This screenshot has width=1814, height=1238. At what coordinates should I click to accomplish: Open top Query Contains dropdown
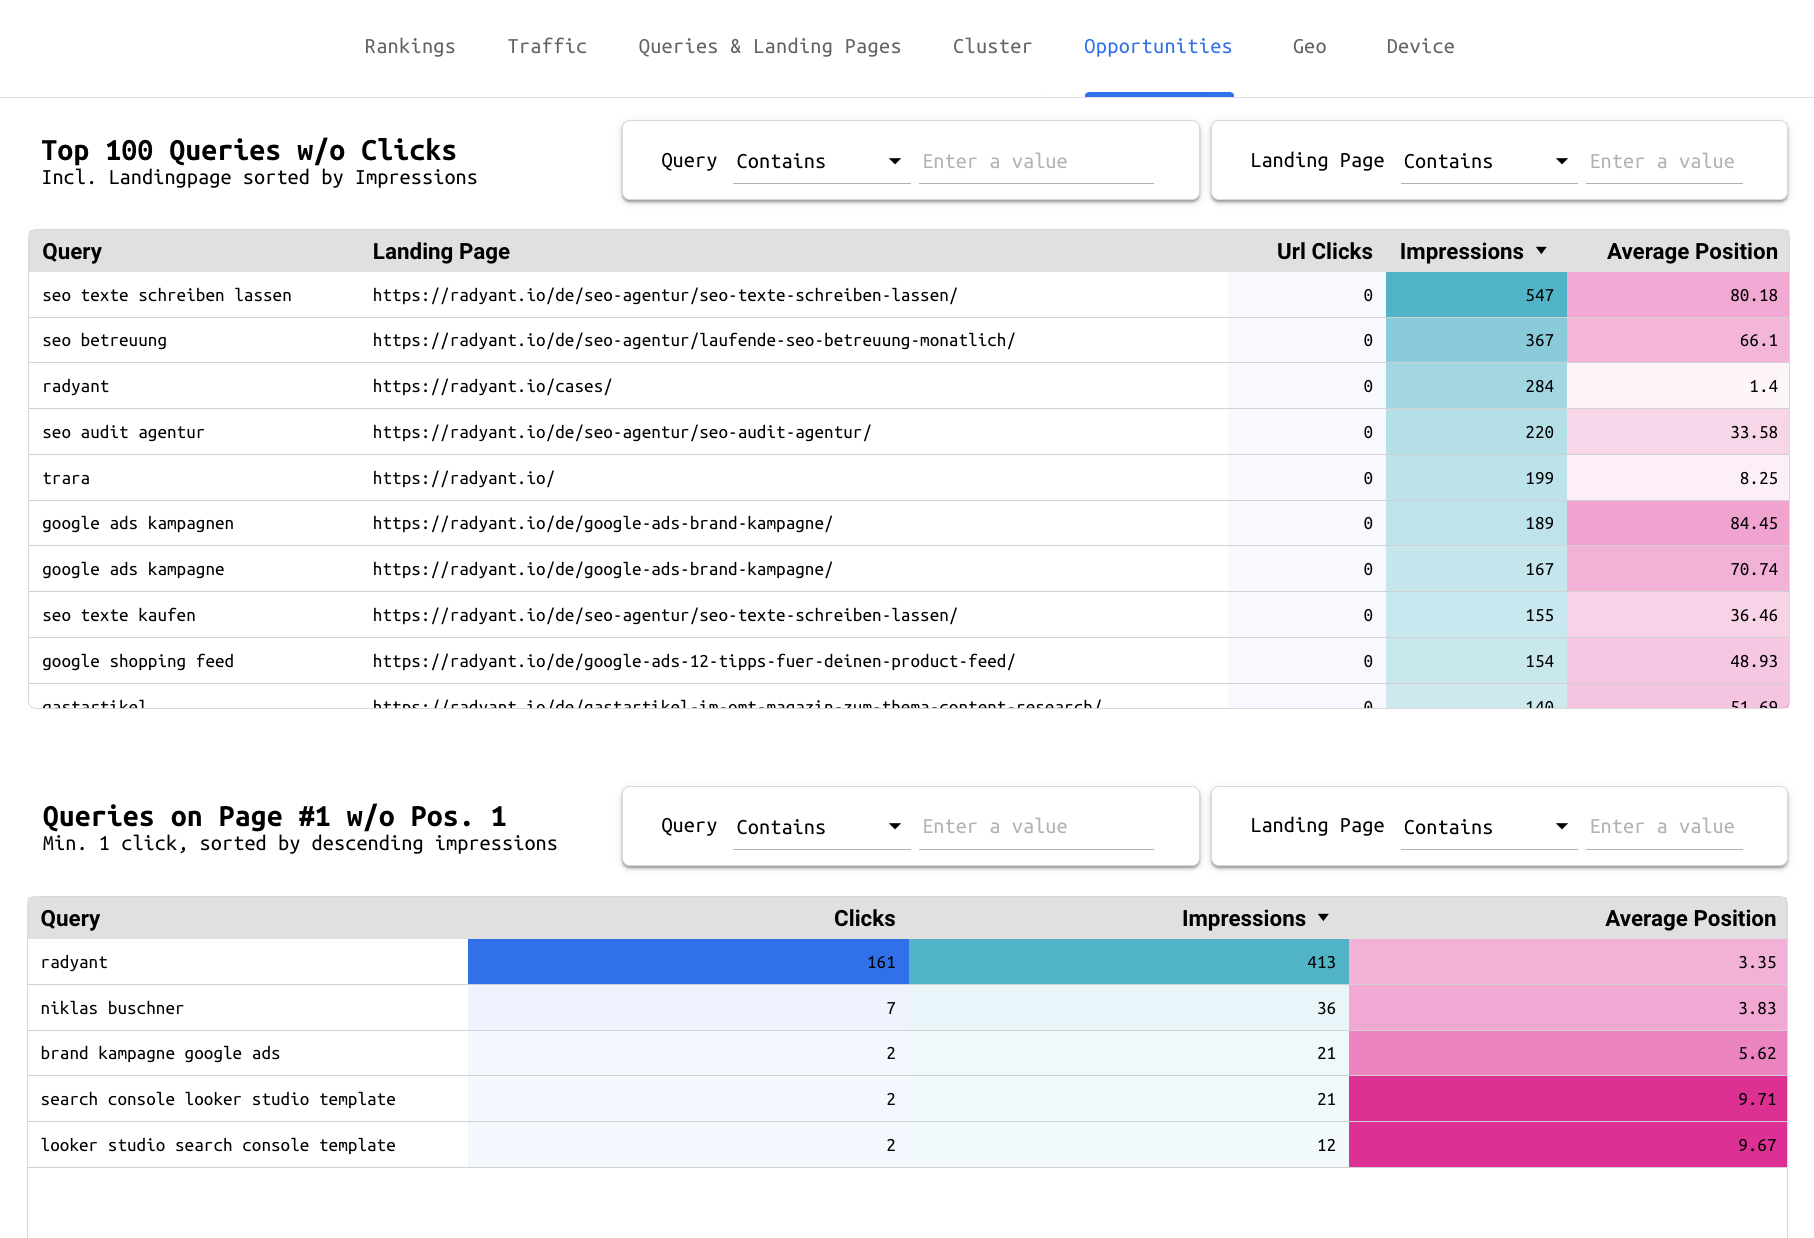pyautogui.click(x=821, y=162)
